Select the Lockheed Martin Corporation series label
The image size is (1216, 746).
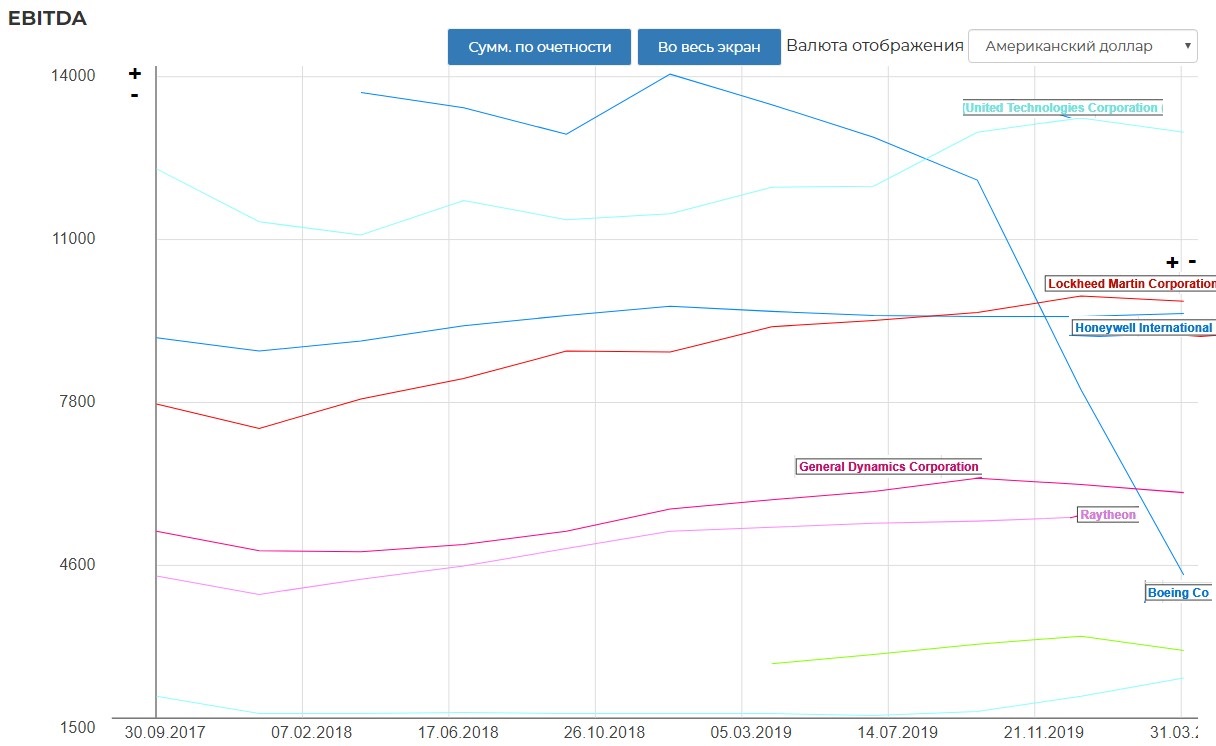pyautogui.click(x=1130, y=284)
